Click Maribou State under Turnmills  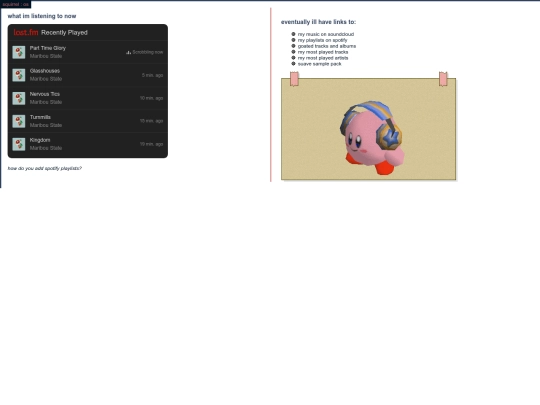point(46,125)
